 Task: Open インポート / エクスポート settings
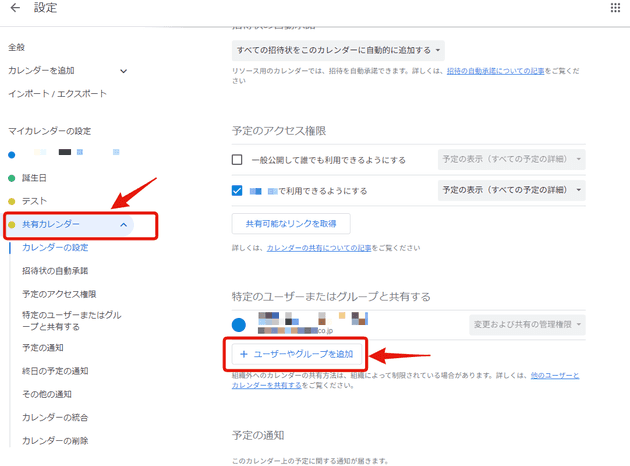pyautogui.click(x=57, y=94)
